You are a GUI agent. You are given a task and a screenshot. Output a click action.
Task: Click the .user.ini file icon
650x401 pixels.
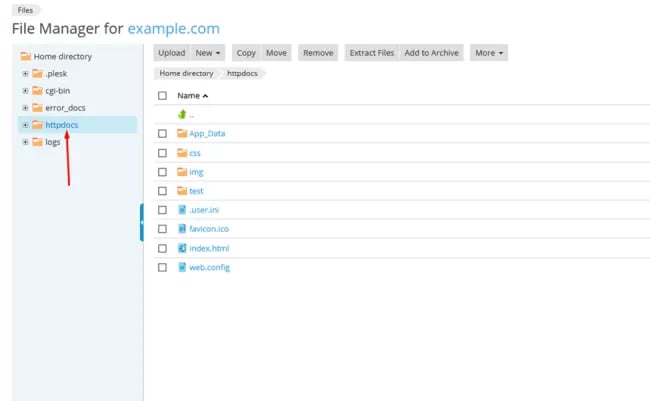[182, 210]
